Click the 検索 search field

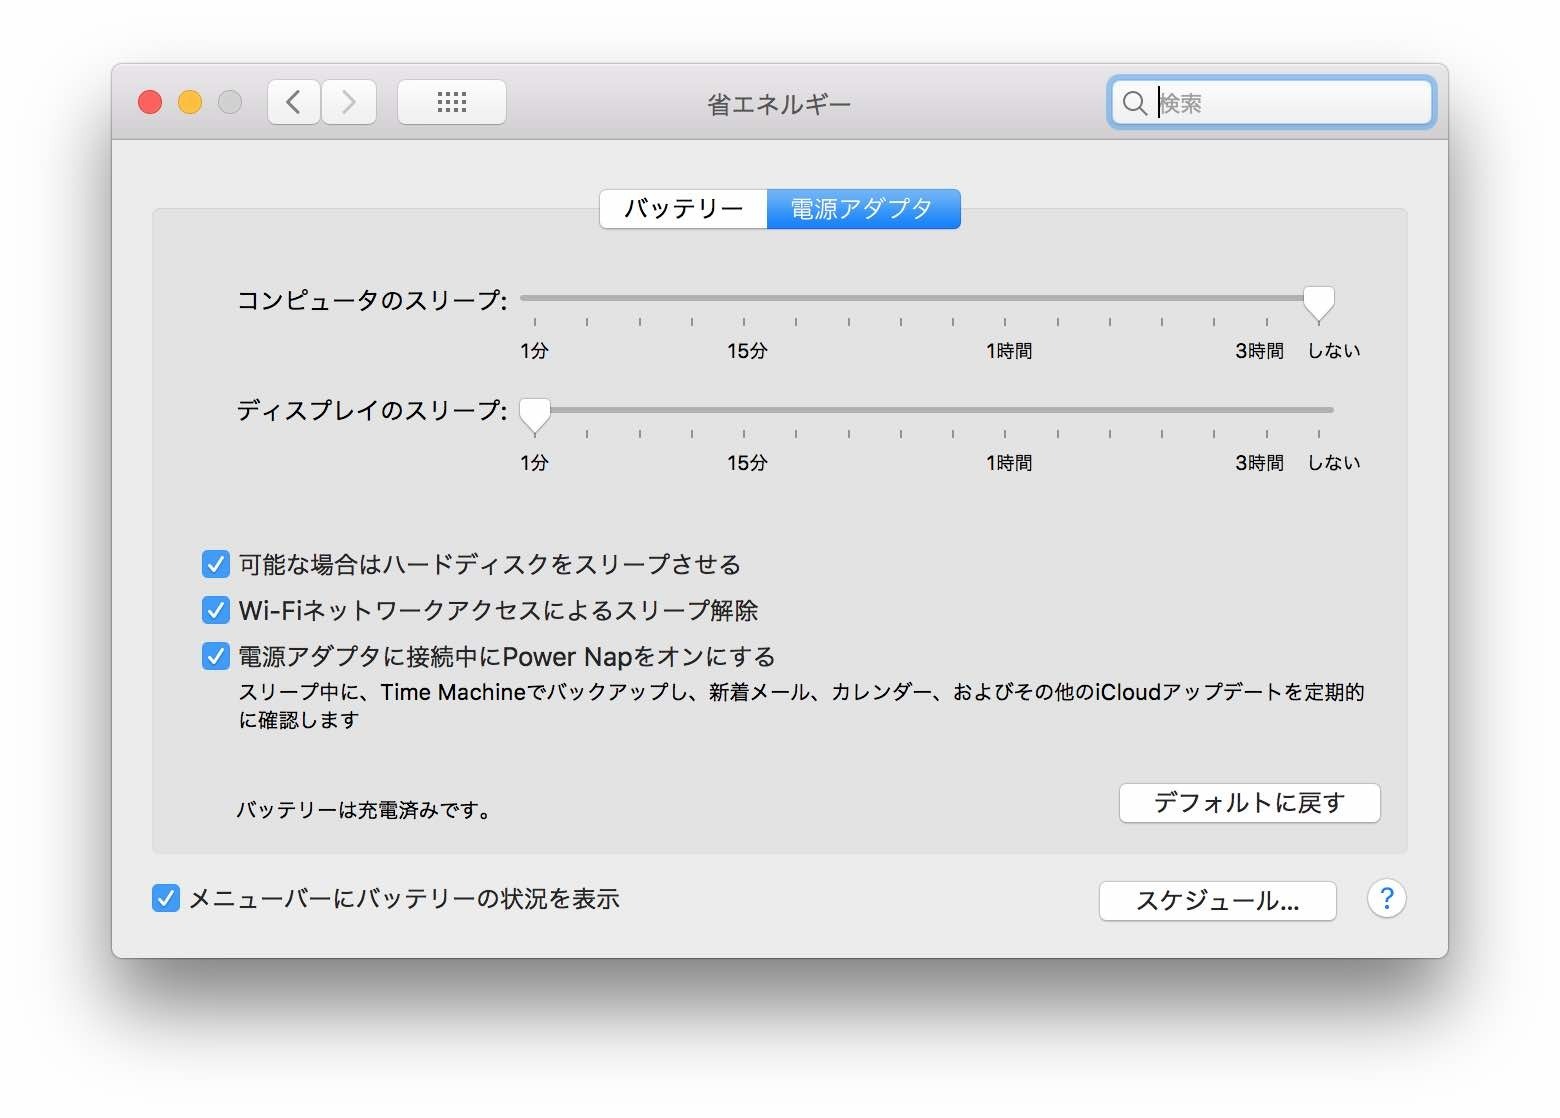[x=1271, y=103]
